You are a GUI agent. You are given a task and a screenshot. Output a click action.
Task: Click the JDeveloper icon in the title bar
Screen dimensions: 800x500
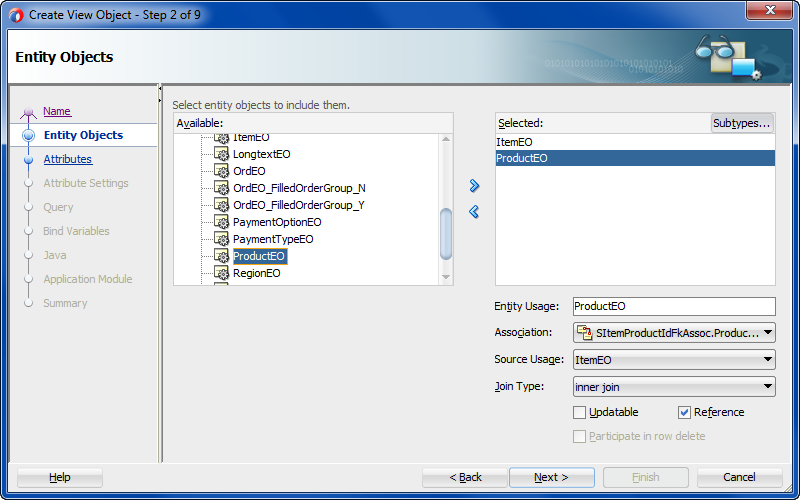tap(16, 15)
